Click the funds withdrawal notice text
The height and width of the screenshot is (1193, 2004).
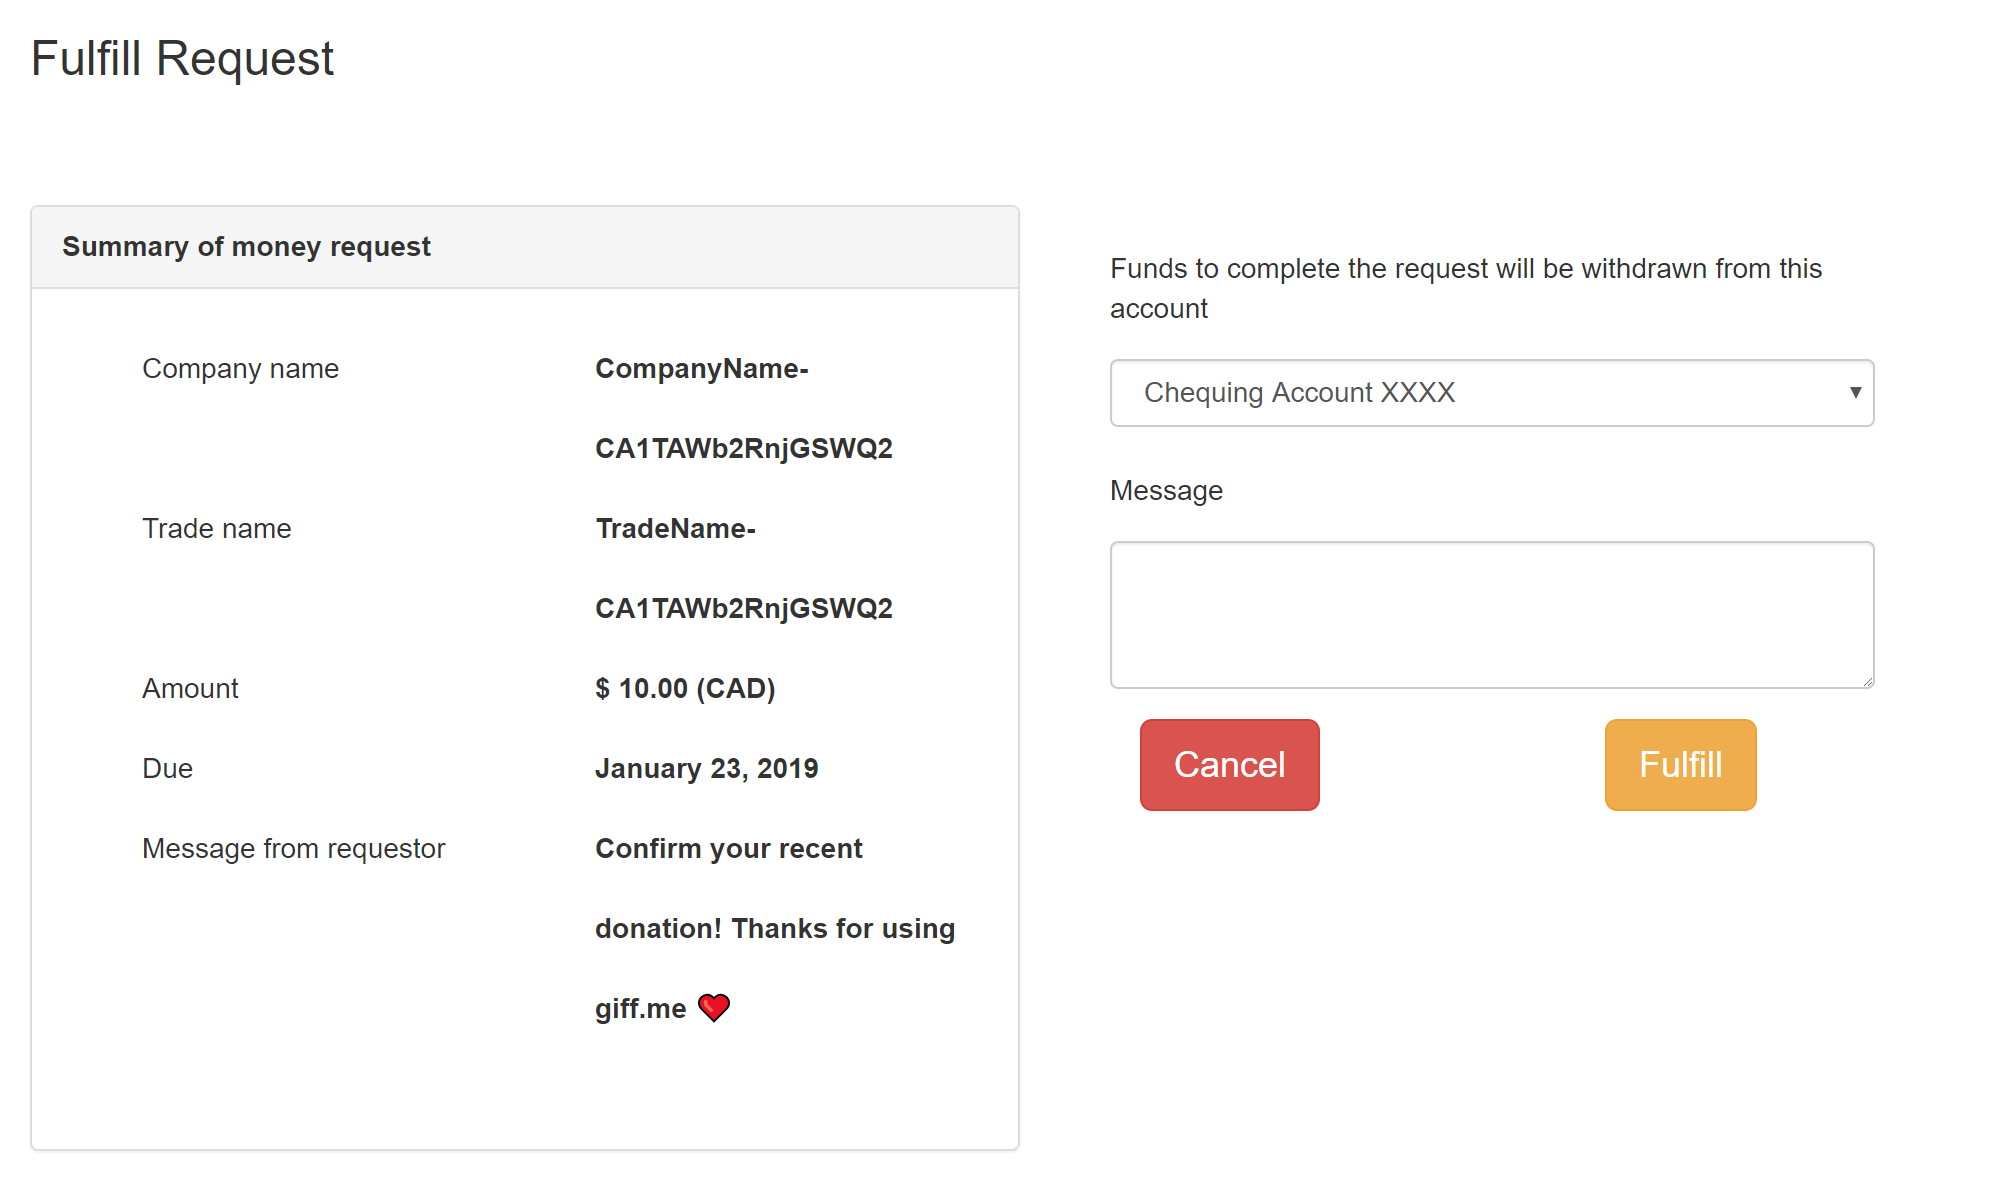(1465, 288)
